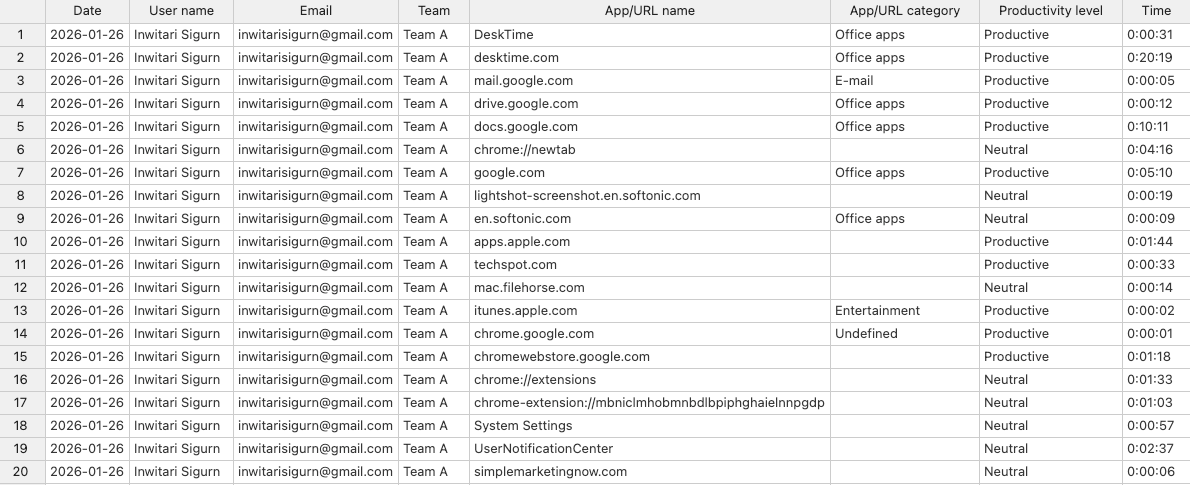Click the drive.google.com cell

pyautogui.click(x=650, y=104)
